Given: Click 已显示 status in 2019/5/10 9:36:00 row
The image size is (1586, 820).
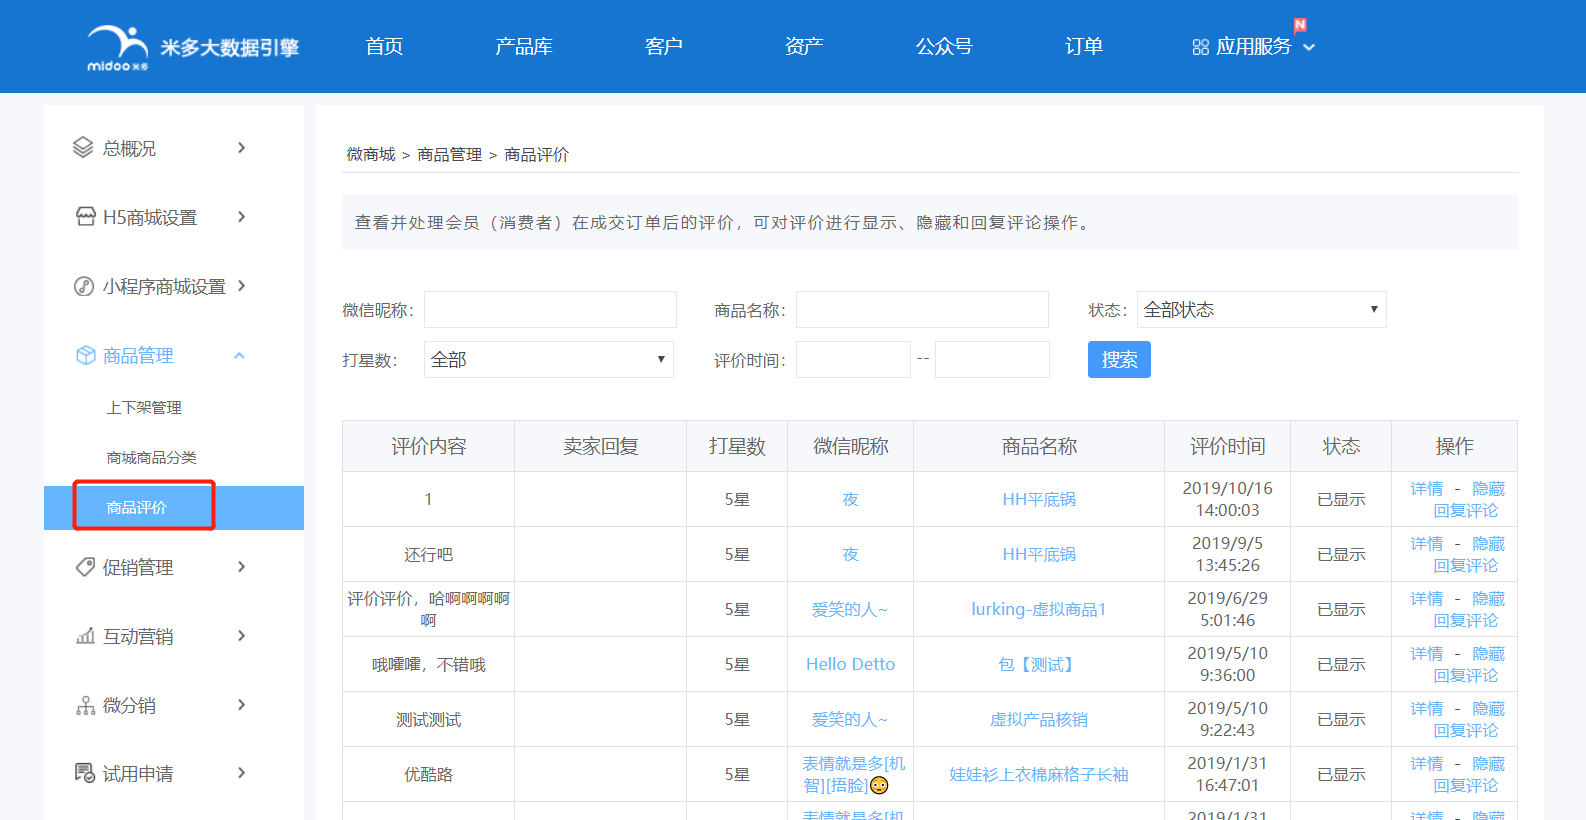Looking at the screenshot, I should (1341, 664).
